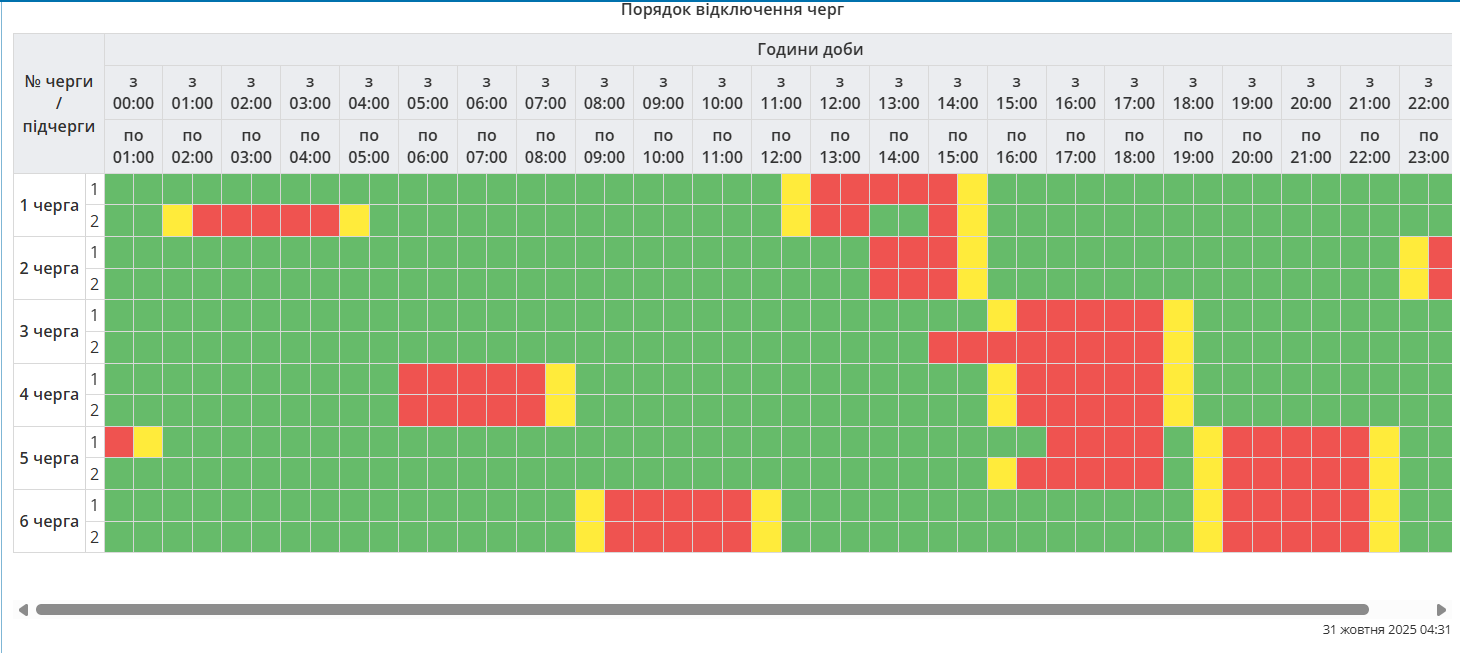
Task: Select the "6 черга" row label
Action: [x=49, y=521]
